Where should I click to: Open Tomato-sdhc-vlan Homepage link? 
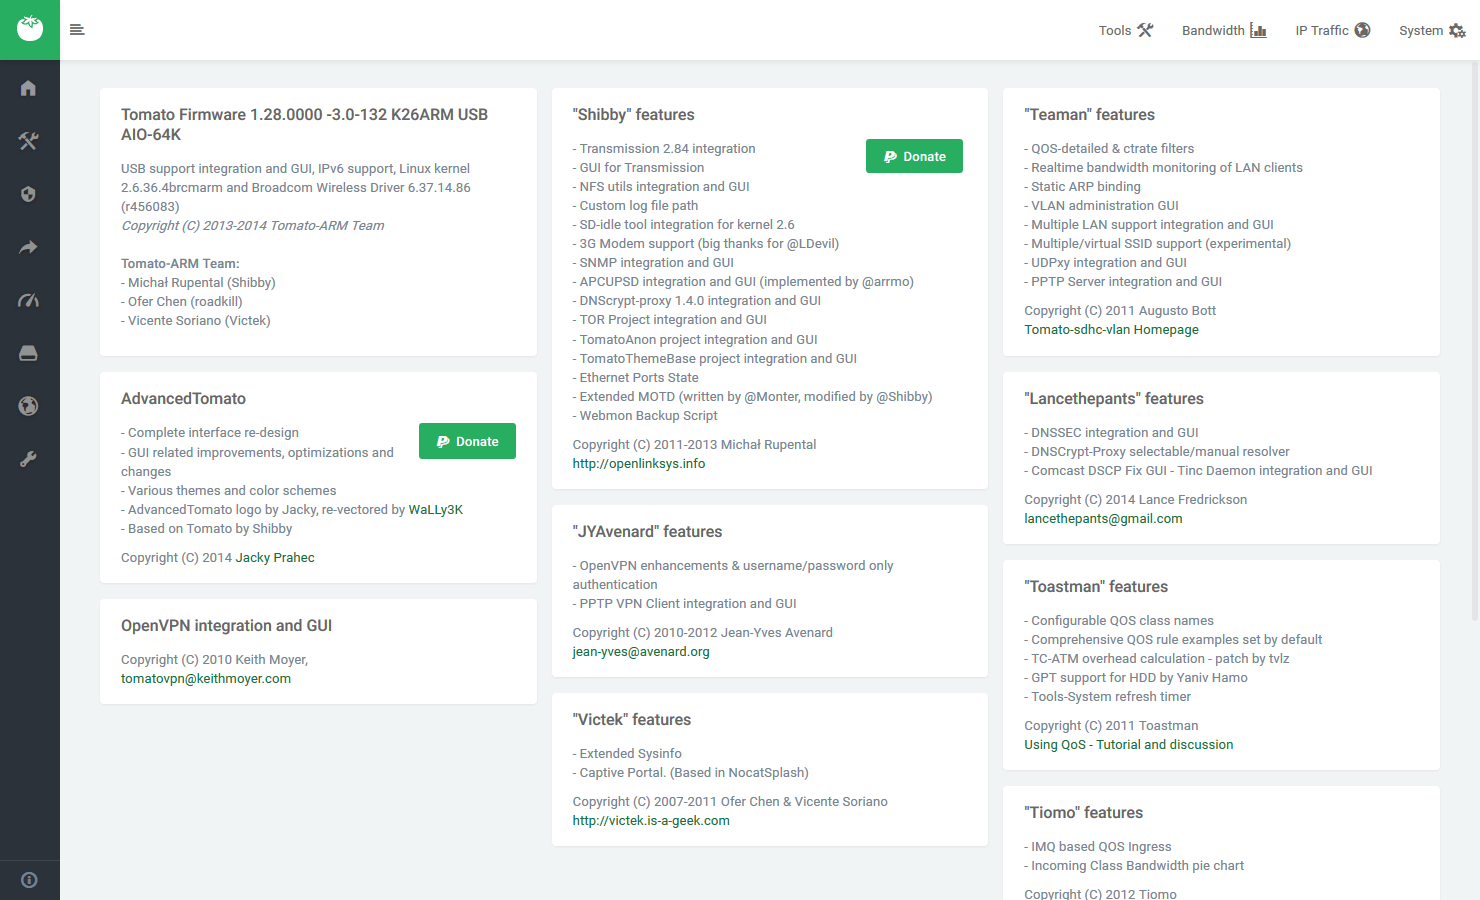pos(1111,330)
